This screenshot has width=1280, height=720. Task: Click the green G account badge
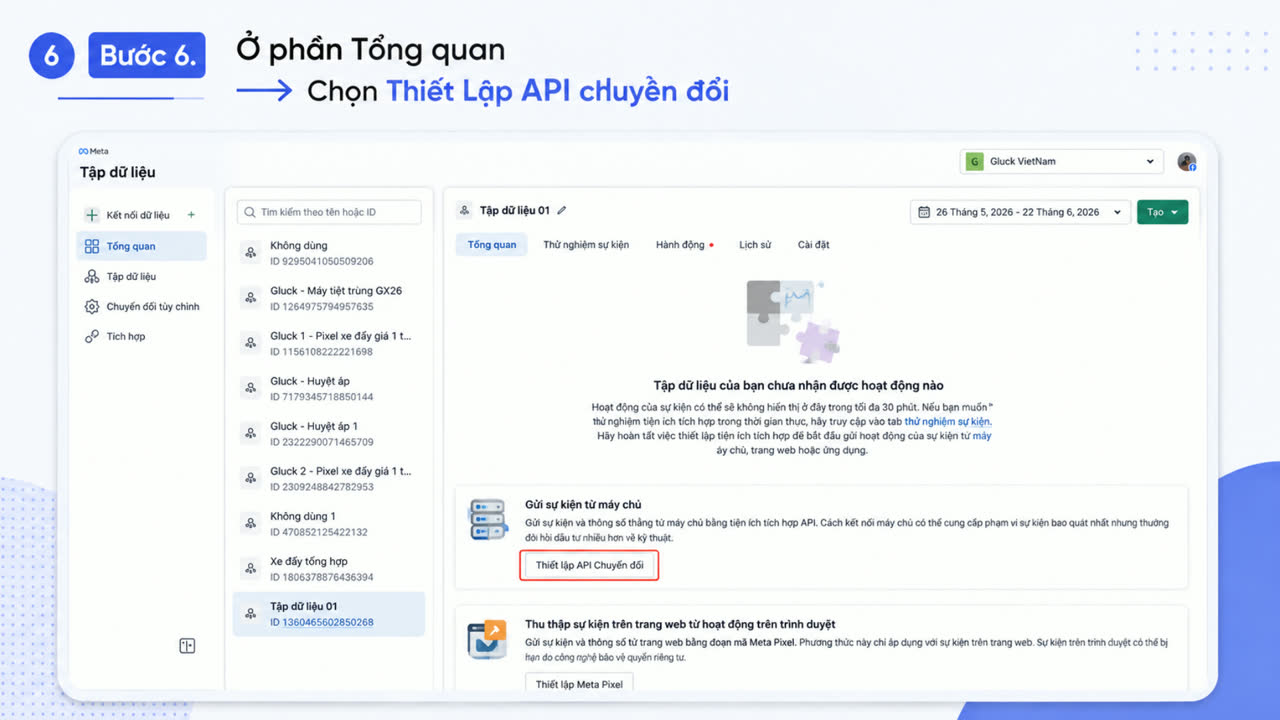976,161
